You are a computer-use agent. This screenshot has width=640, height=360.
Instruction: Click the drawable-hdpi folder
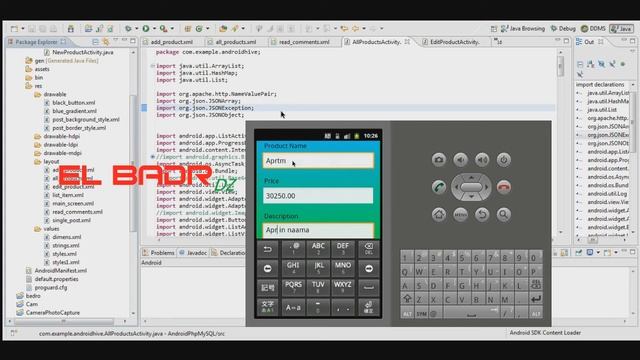tap(57, 136)
